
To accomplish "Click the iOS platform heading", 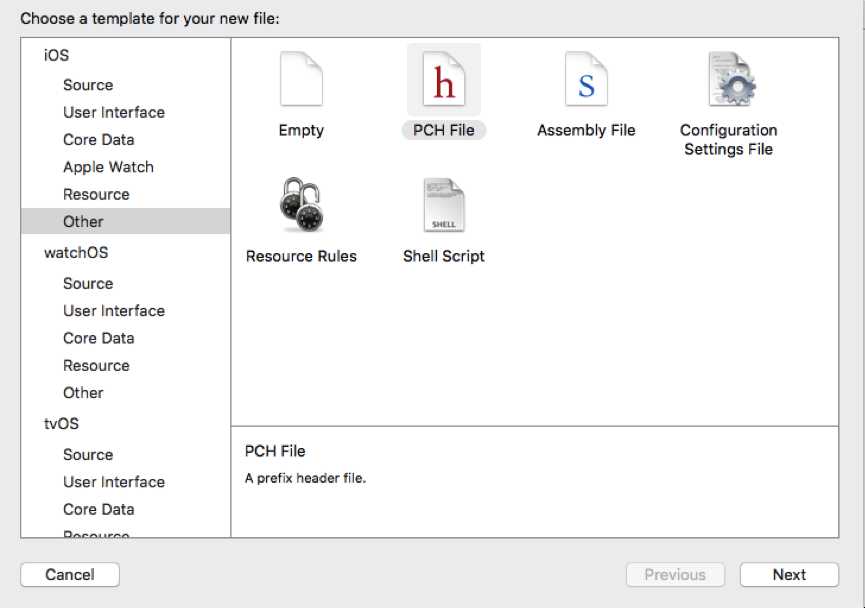I will point(56,55).
